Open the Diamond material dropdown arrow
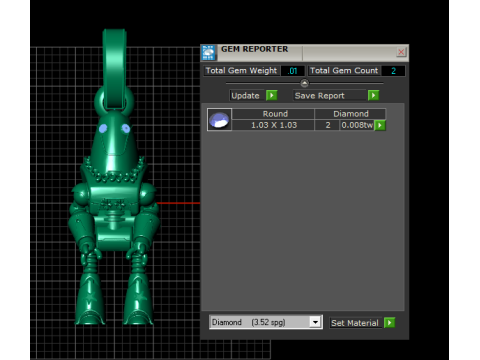This screenshot has height=360, width=480. [x=315, y=322]
